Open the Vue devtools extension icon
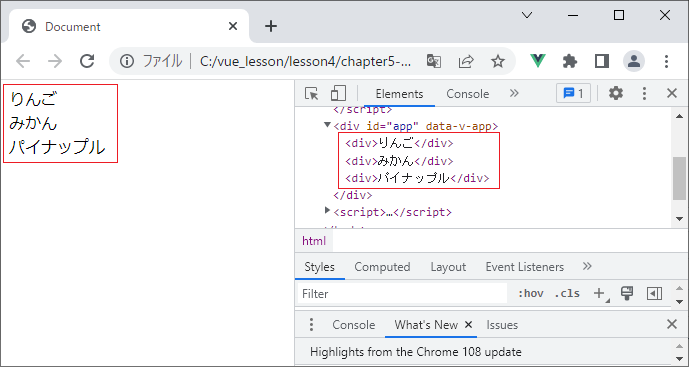 (x=538, y=61)
